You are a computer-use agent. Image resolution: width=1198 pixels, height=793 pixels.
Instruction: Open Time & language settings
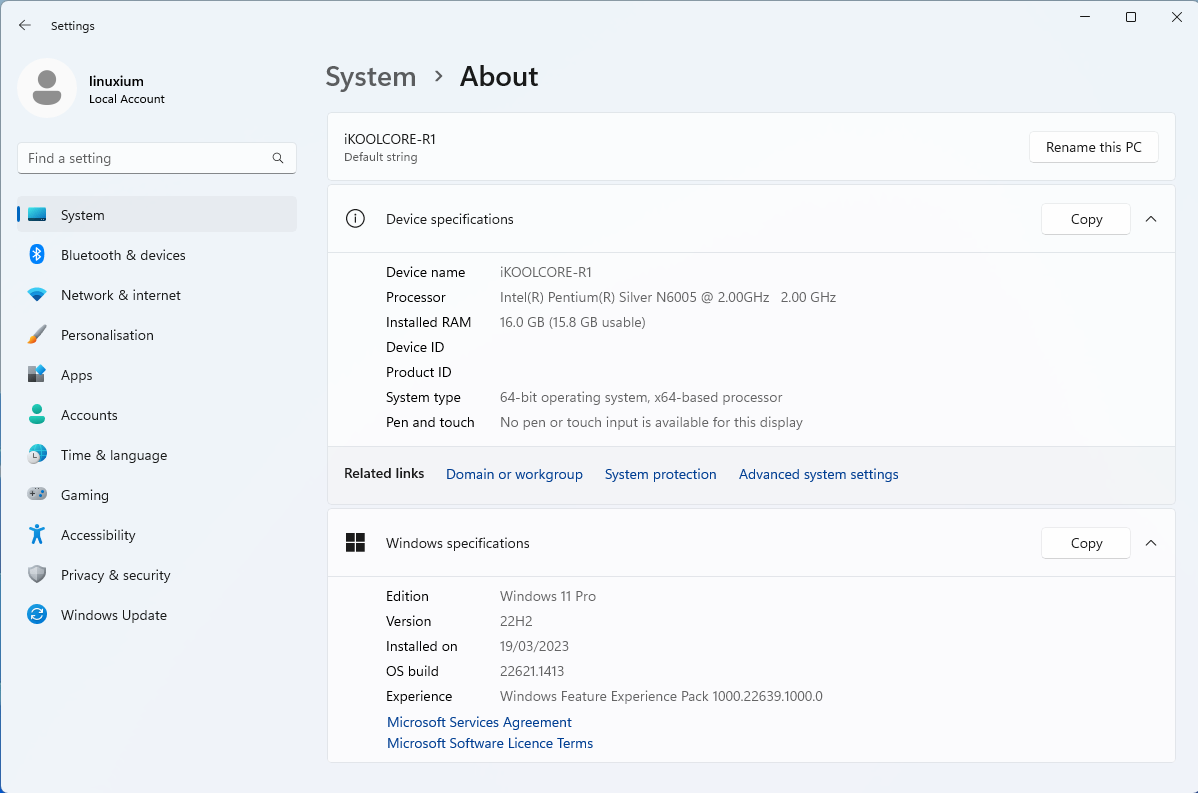coord(157,455)
